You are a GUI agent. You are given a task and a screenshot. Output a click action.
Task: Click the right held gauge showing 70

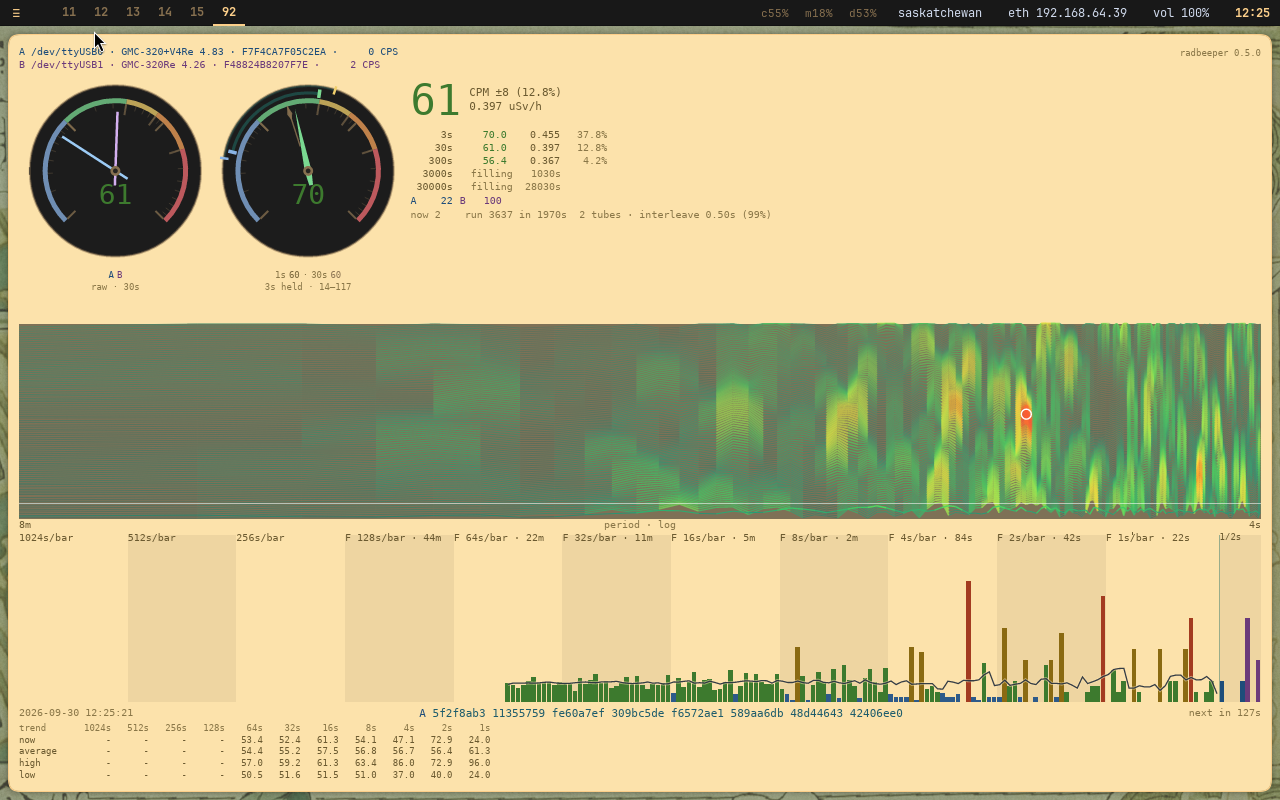click(x=308, y=171)
